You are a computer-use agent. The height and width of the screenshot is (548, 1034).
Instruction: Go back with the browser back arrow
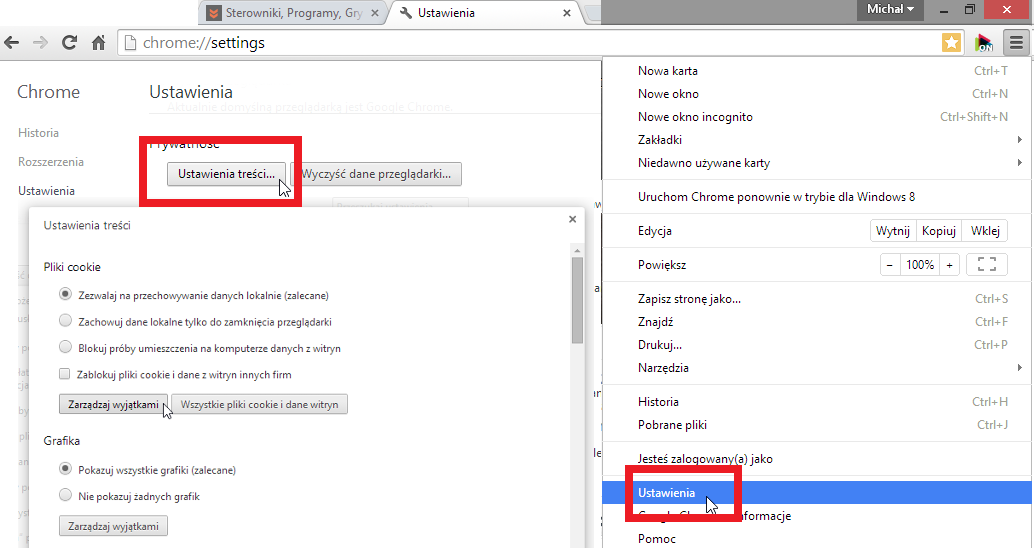point(11,43)
